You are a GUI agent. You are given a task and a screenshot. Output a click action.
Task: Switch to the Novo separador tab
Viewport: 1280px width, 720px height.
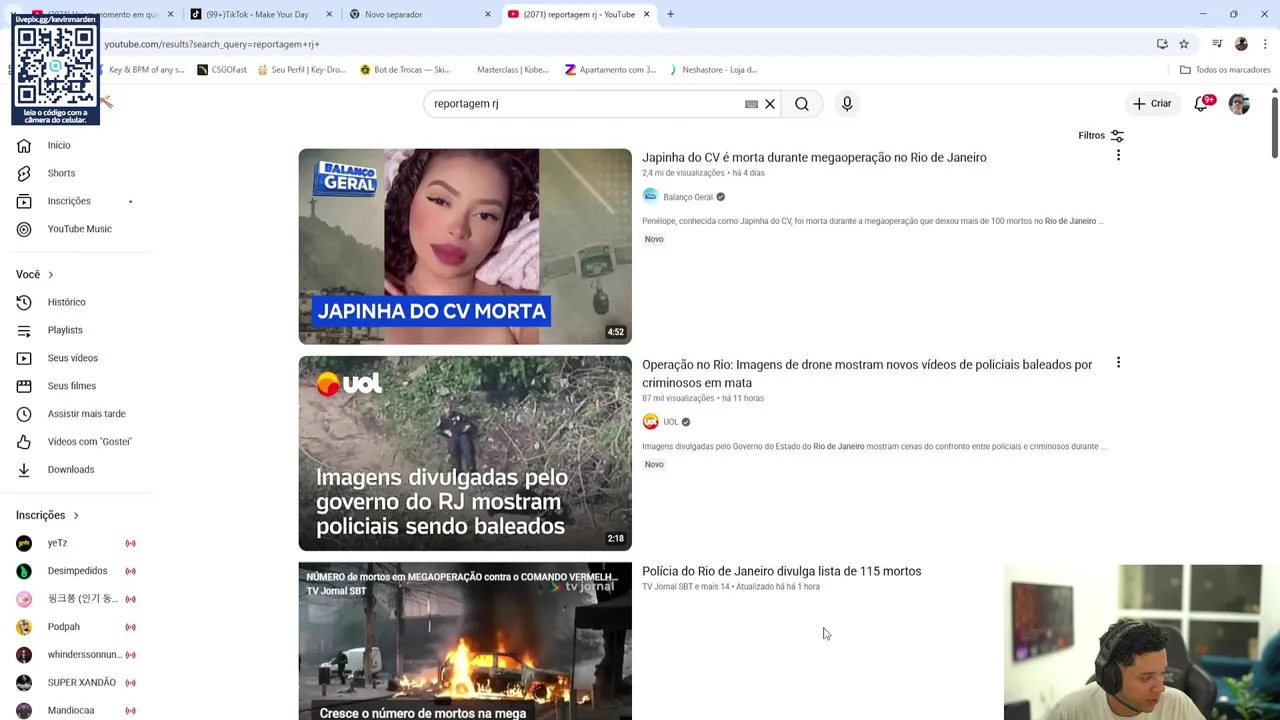point(393,15)
